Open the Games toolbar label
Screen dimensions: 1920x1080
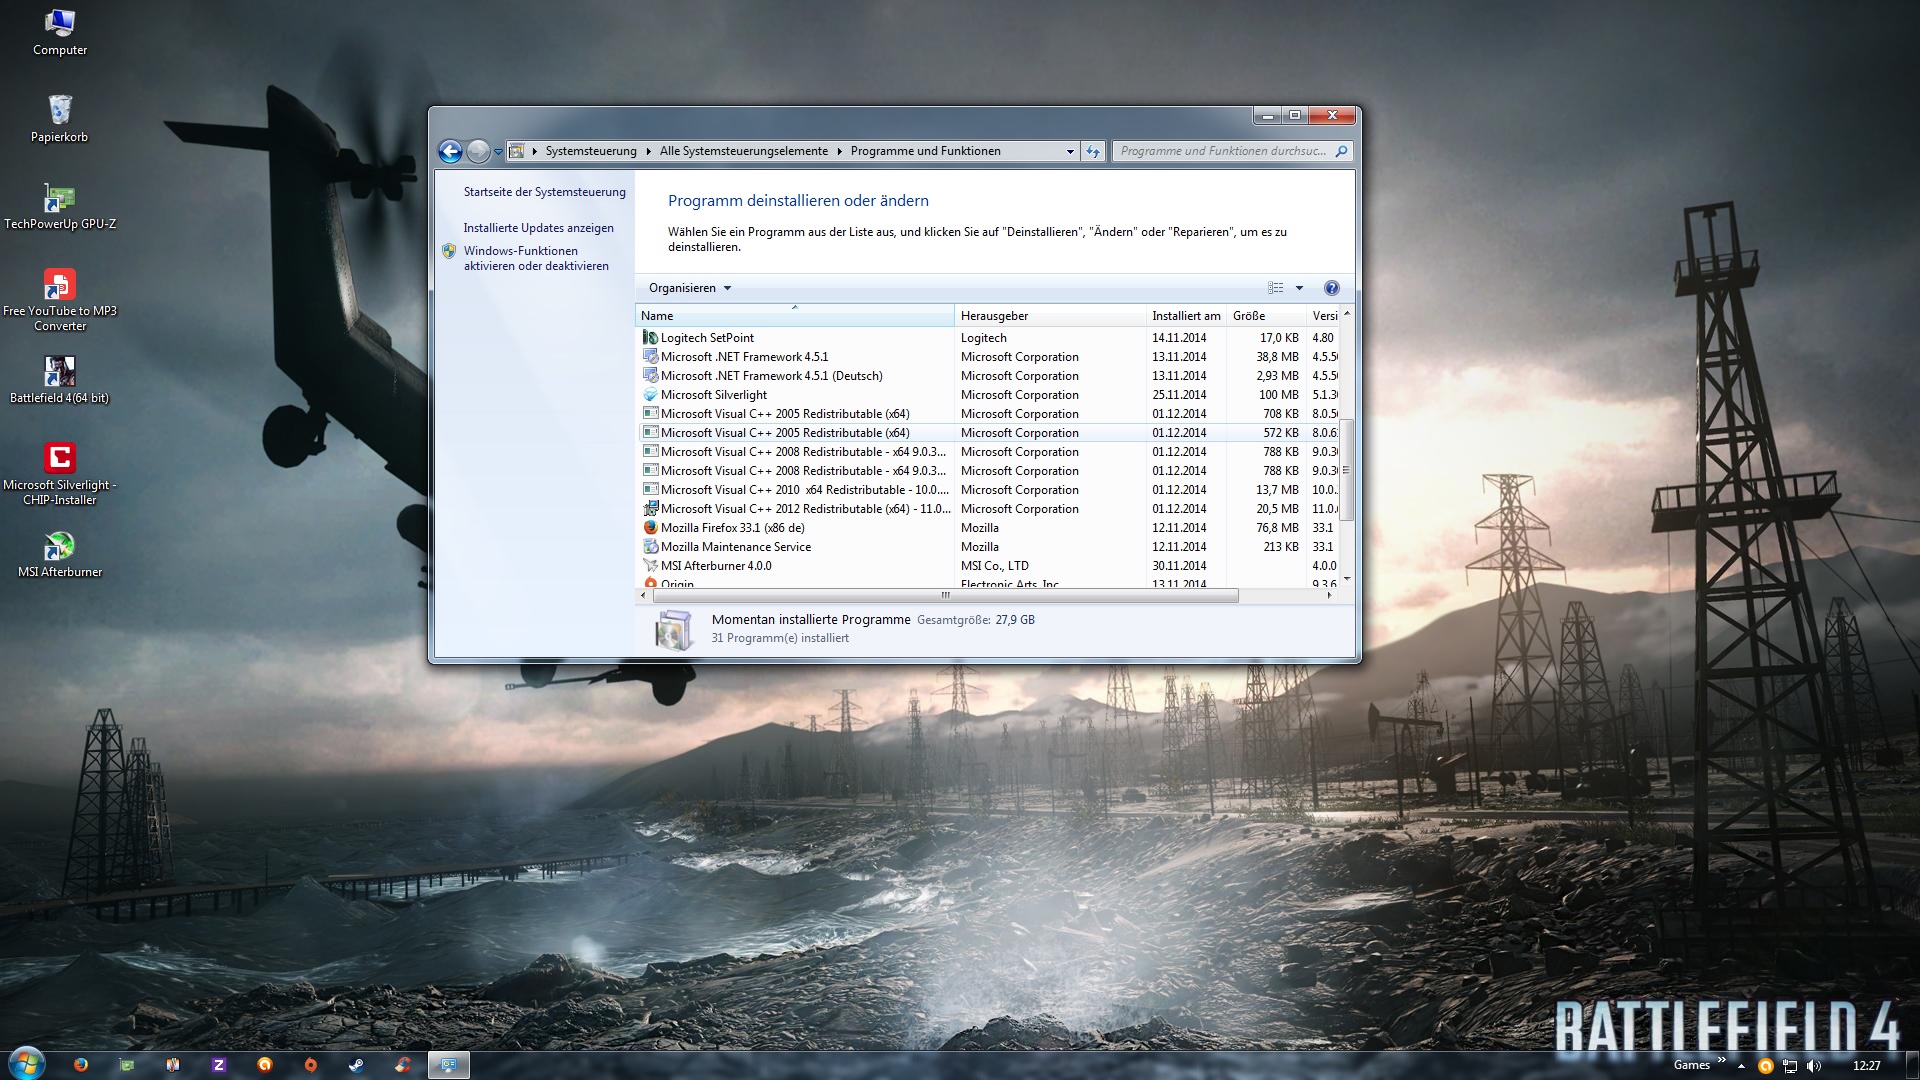[1692, 1066]
